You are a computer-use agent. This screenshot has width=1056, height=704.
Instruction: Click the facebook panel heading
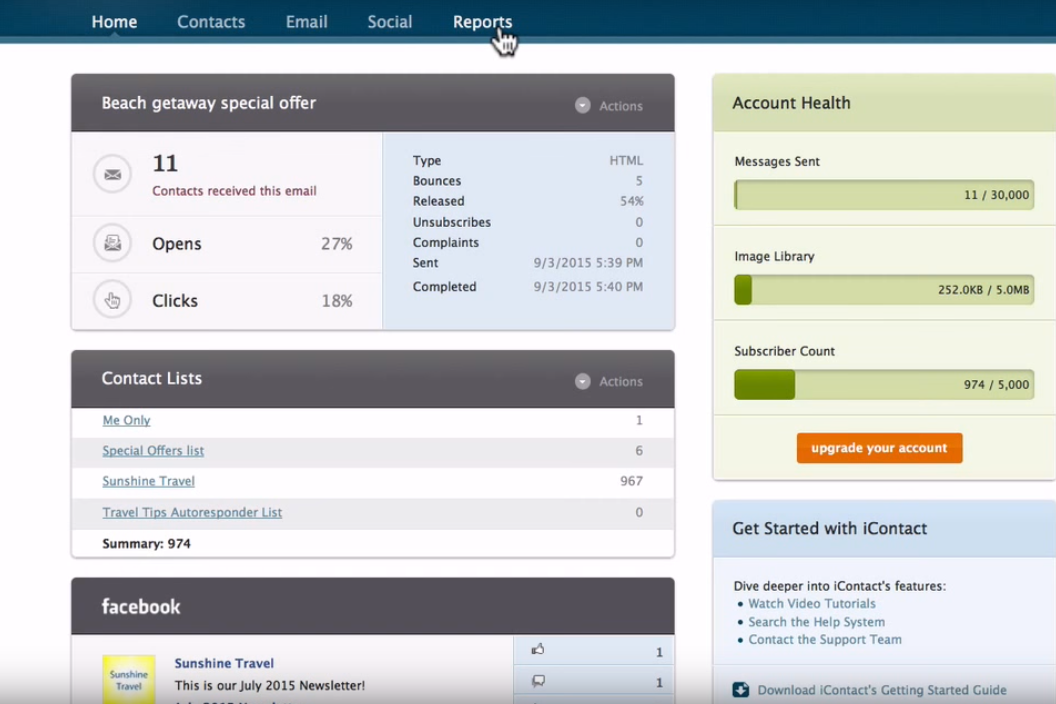141,606
